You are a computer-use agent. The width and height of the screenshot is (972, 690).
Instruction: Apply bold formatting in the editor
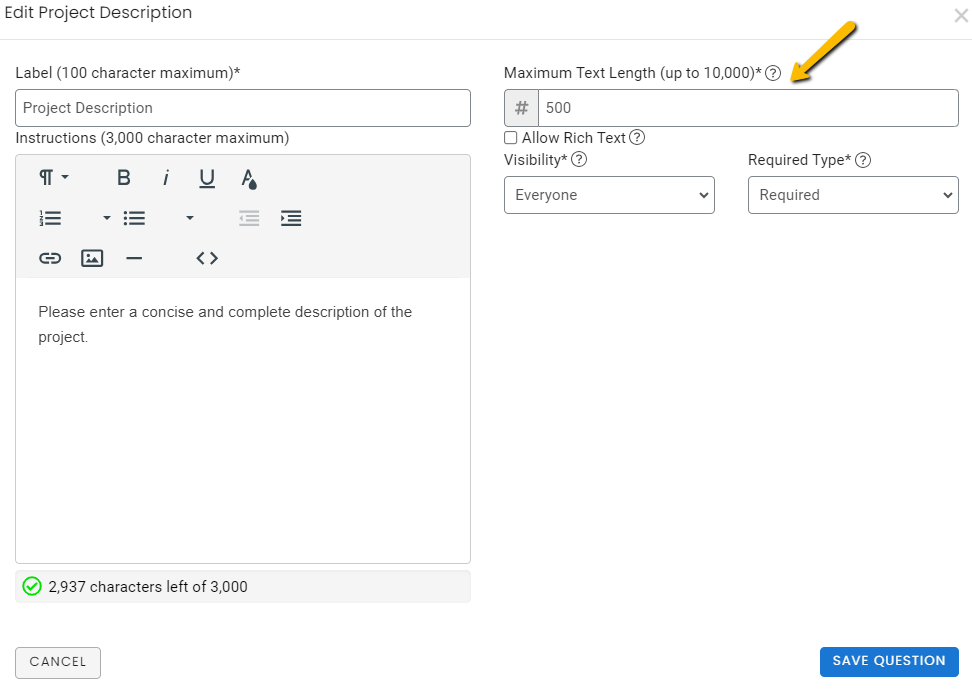point(123,177)
